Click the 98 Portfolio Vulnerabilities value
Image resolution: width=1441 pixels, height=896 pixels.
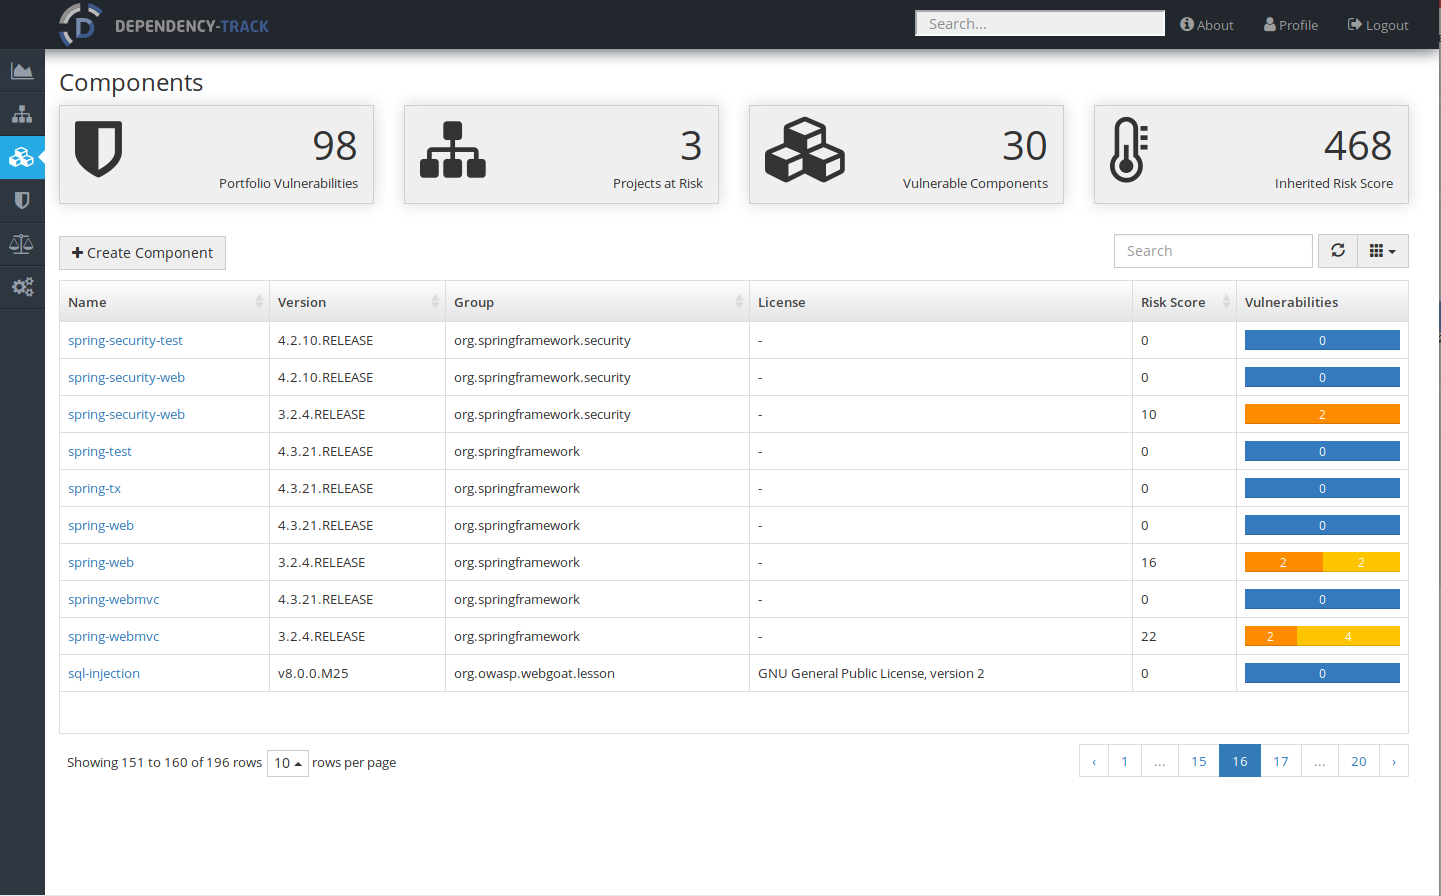[x=335, y=146]
